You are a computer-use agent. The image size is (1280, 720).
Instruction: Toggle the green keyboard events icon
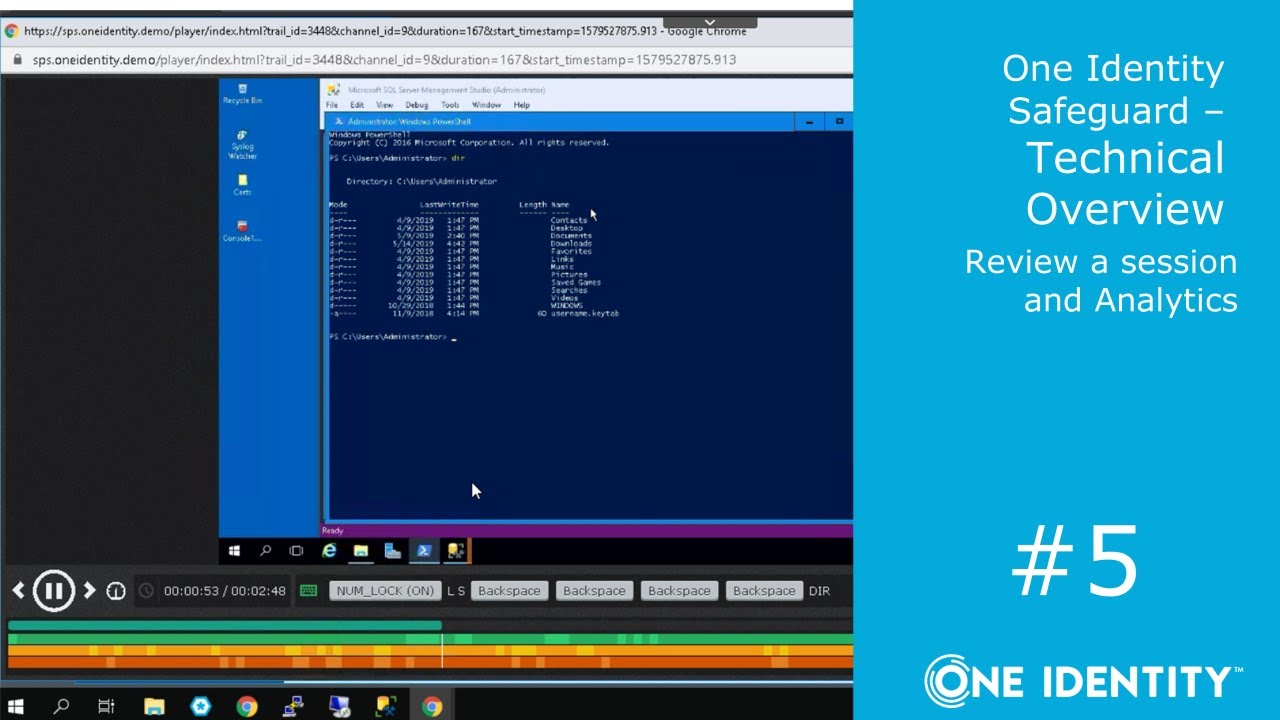click(309, 591)
